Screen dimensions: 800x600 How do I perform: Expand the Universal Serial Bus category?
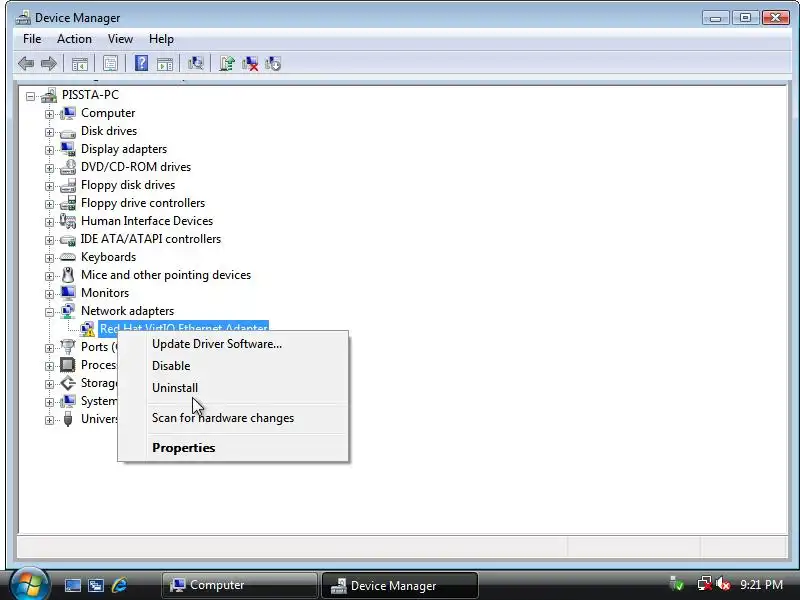coord(49,420)
